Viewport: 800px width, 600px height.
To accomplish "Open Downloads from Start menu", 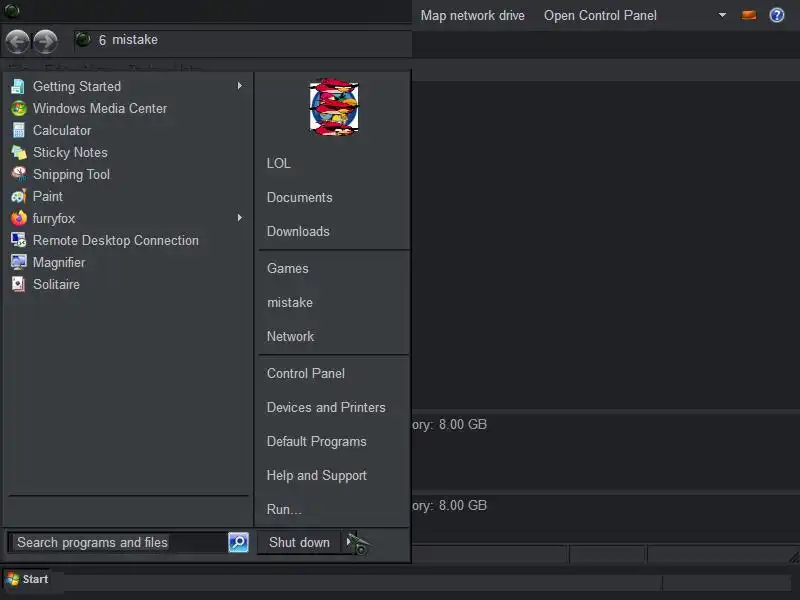I will coord(298,232).
